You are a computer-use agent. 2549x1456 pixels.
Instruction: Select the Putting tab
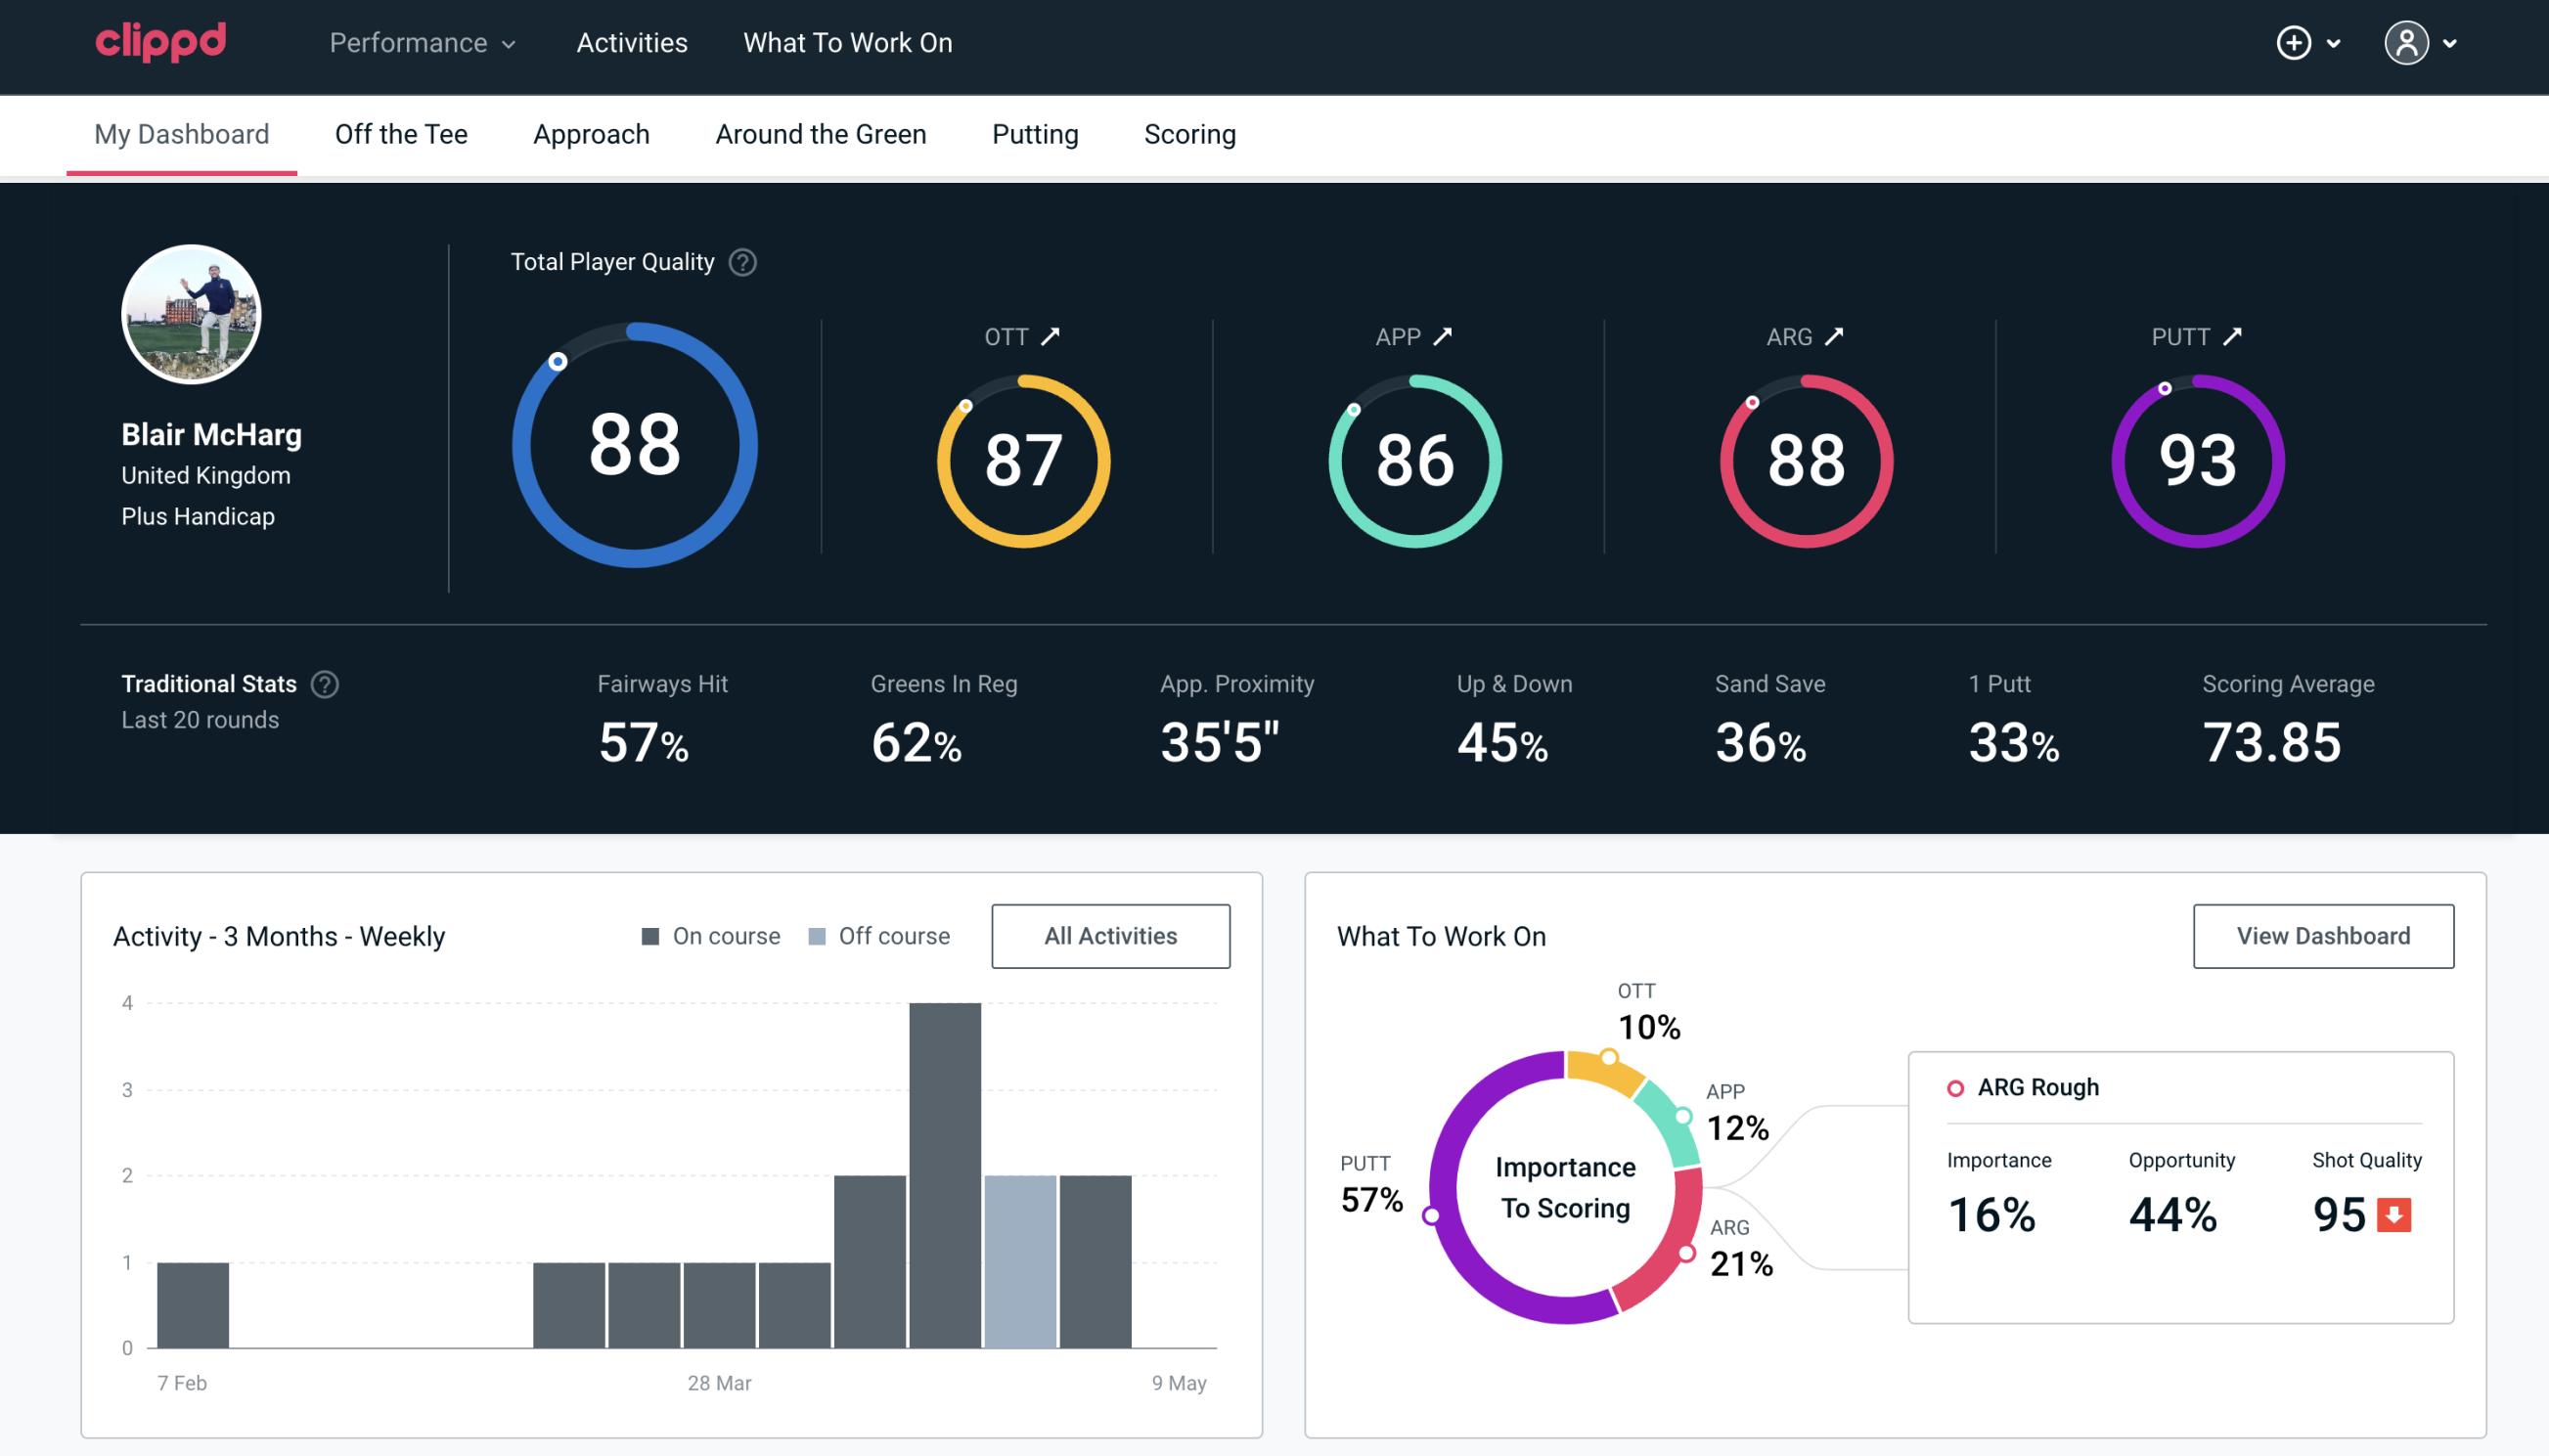1035,133
